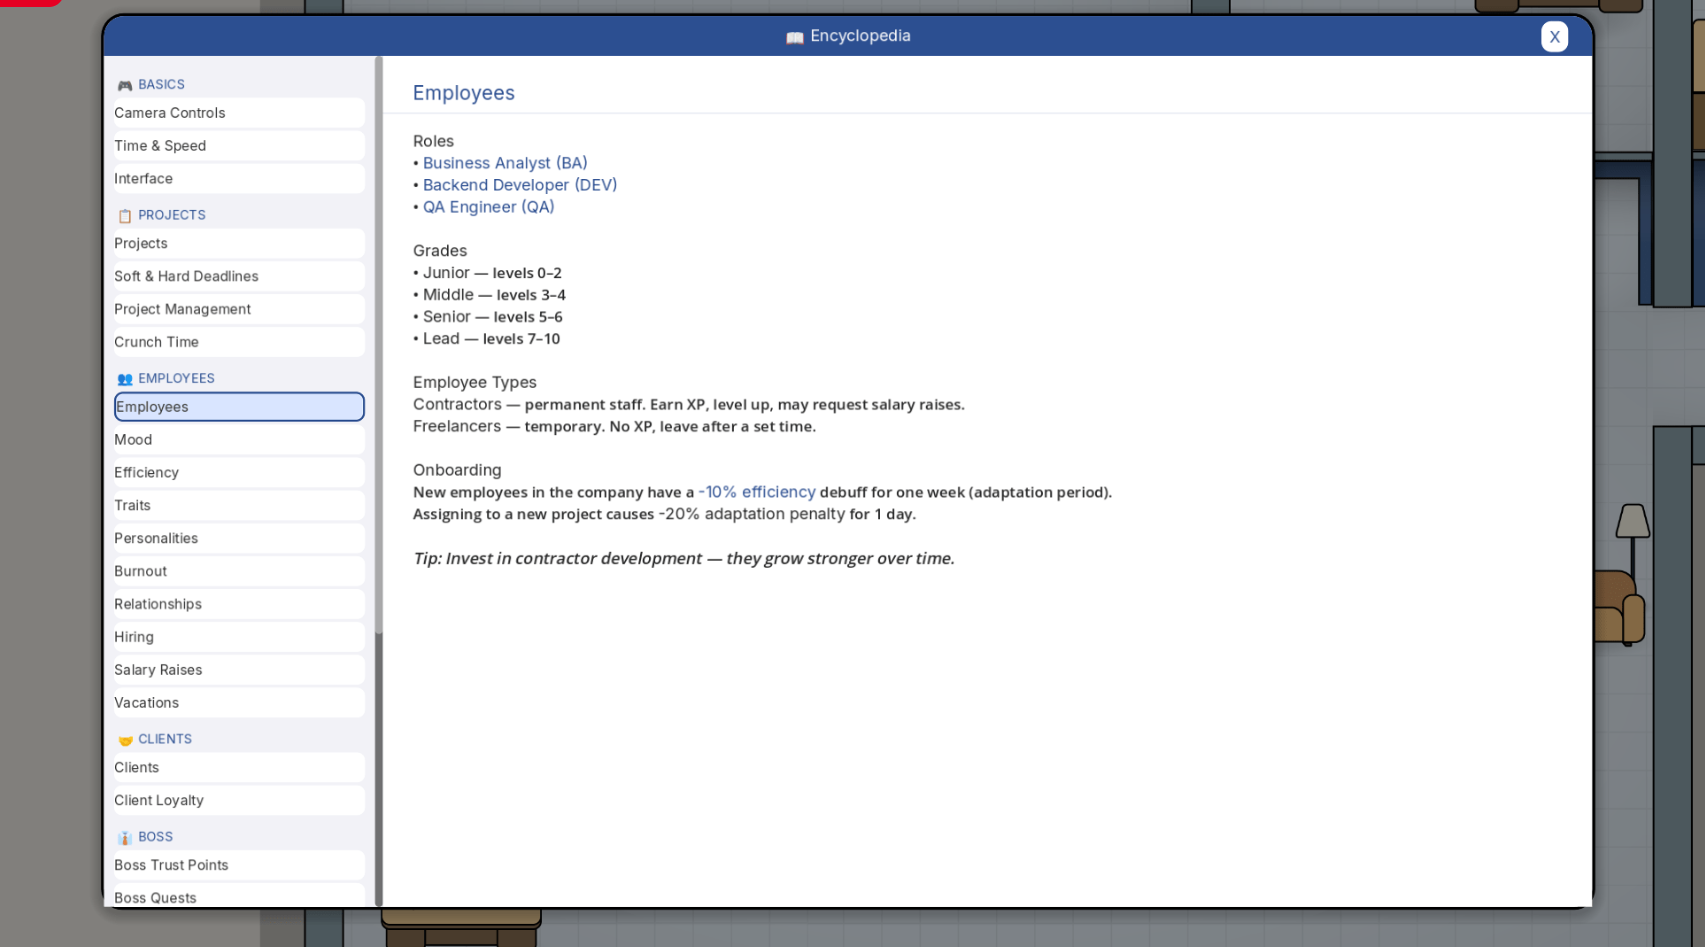Open the Boss Quests article

(239, 896)
